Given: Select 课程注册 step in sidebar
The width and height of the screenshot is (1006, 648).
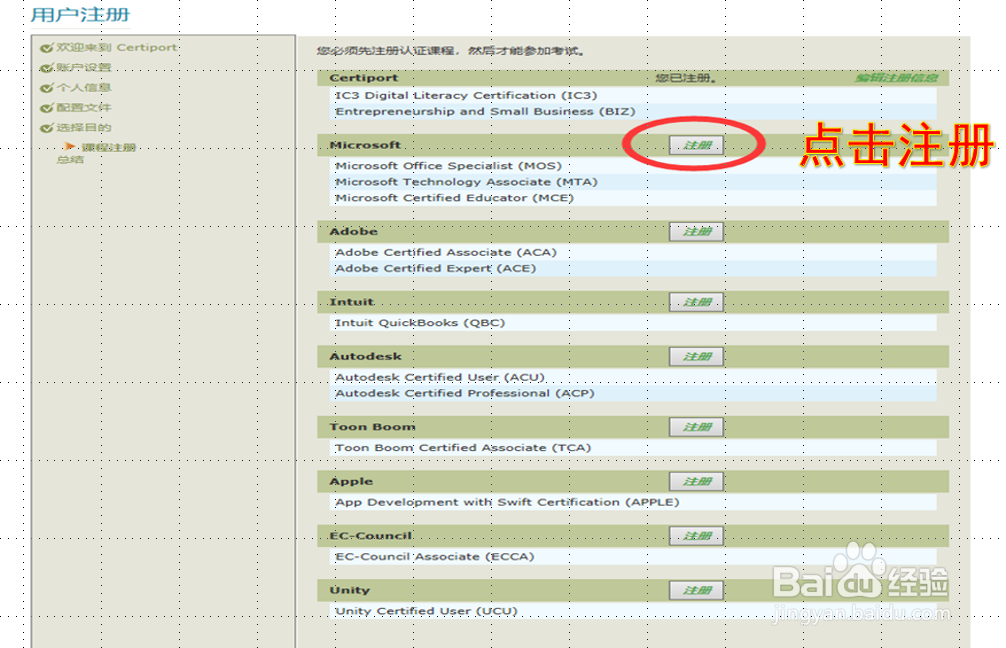Looking at the screenshot, I should [108, 148].
